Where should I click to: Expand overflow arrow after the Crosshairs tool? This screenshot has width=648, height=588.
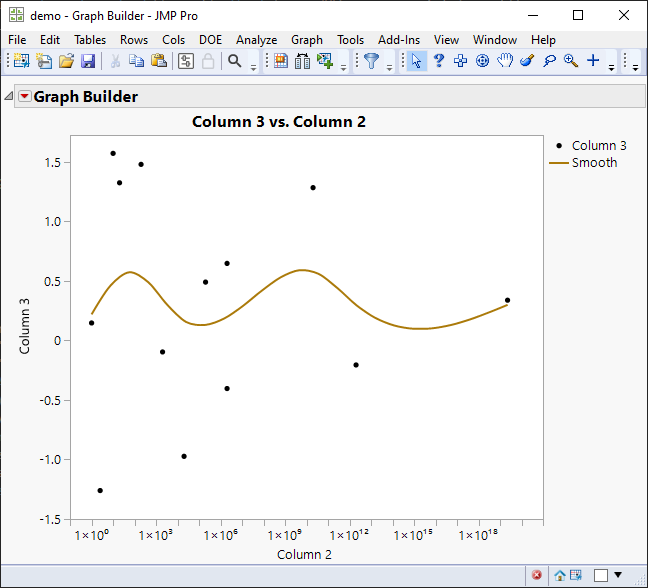[x=611, y=67]
